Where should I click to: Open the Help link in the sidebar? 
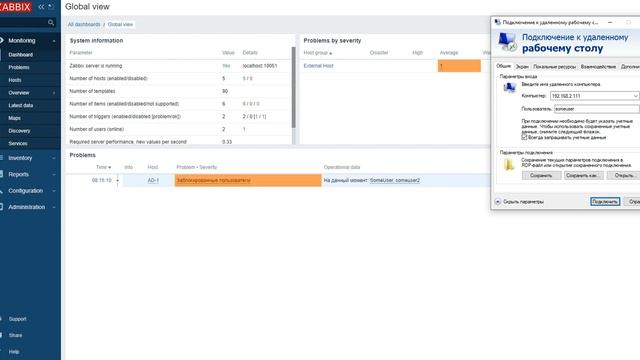(14, 352)
